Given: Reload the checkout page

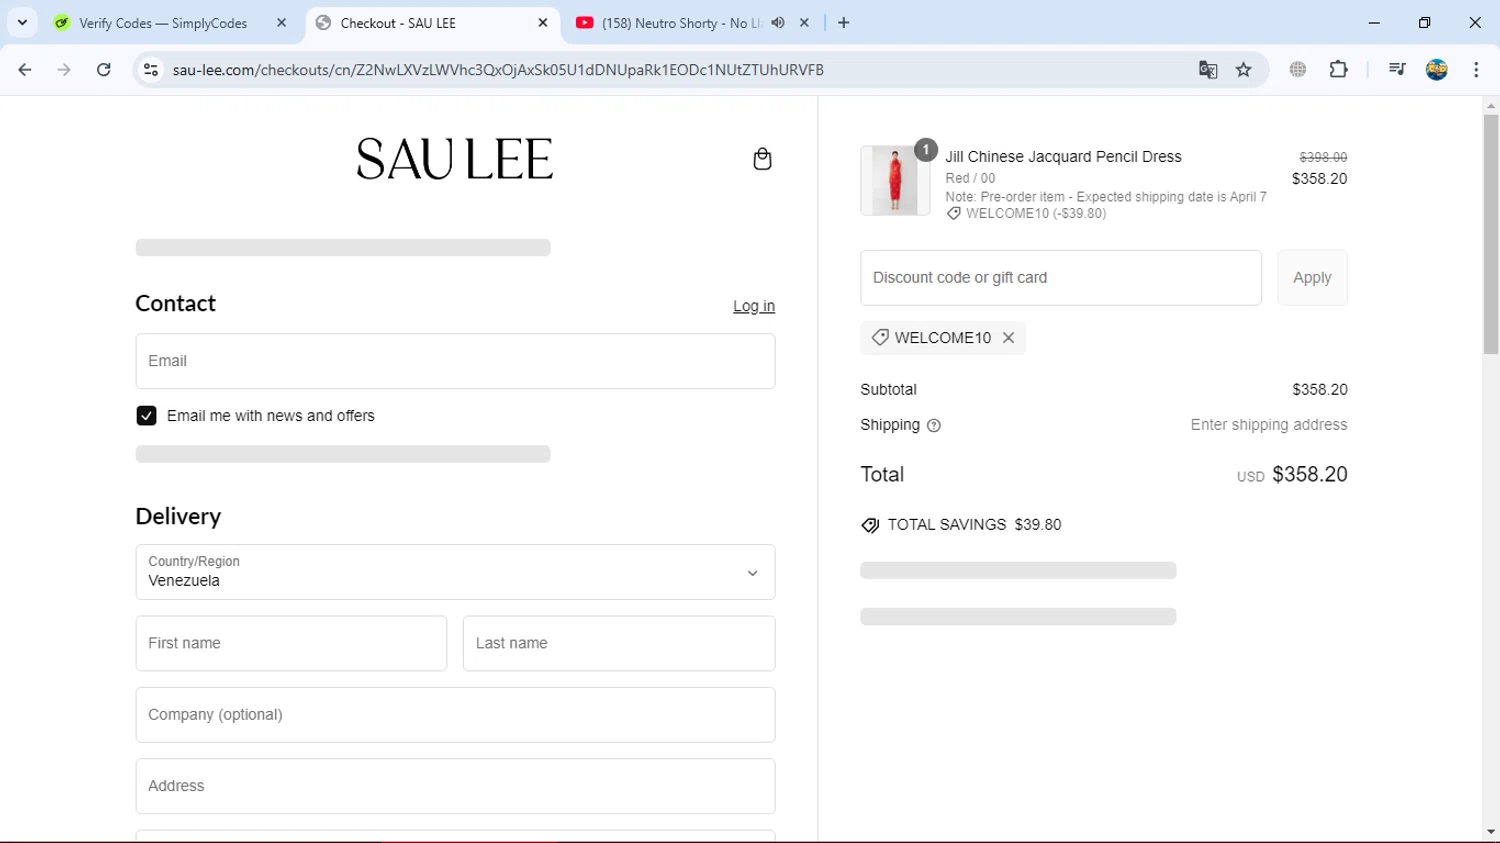Looking at the screenshot, I should pyautogui.click(x=104, y=70).
